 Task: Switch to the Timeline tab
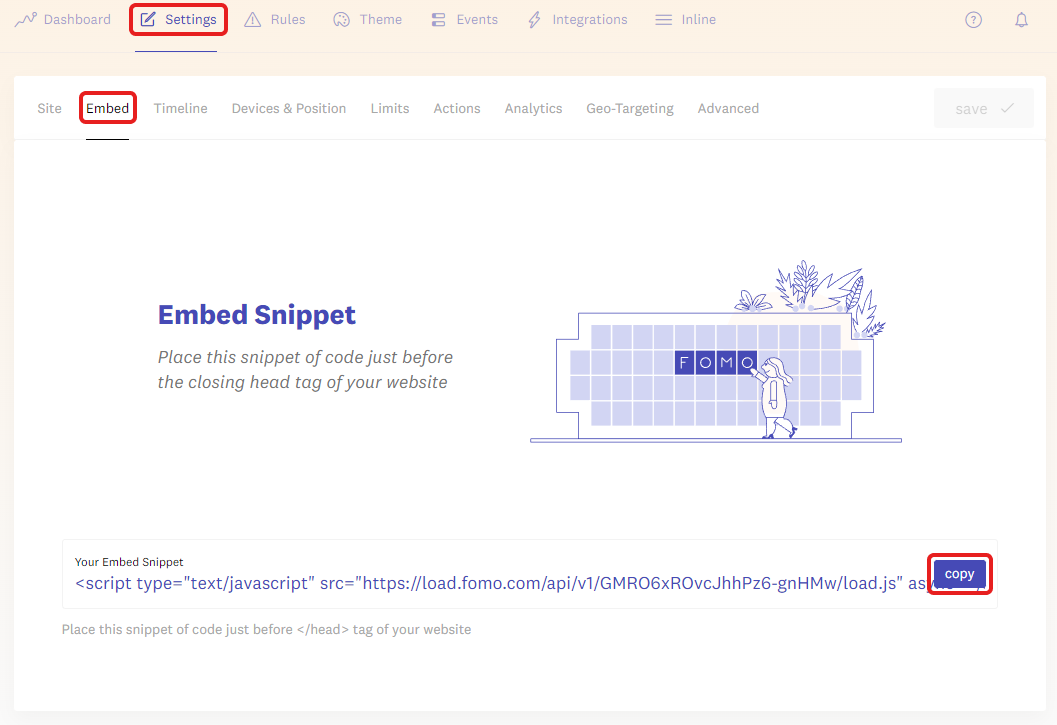[x=181, y=109]
